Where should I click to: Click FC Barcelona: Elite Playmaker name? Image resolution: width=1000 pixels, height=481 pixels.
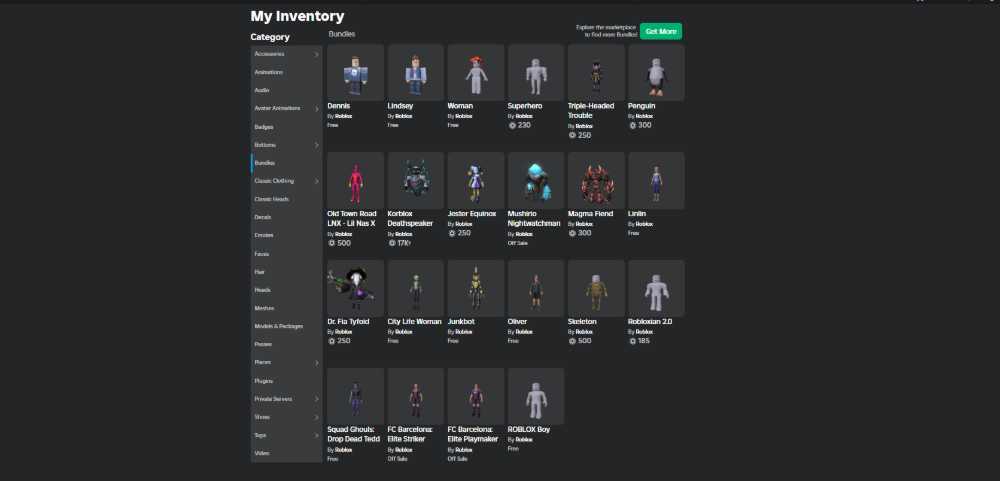pyautogui.click(x=473, y=434)
